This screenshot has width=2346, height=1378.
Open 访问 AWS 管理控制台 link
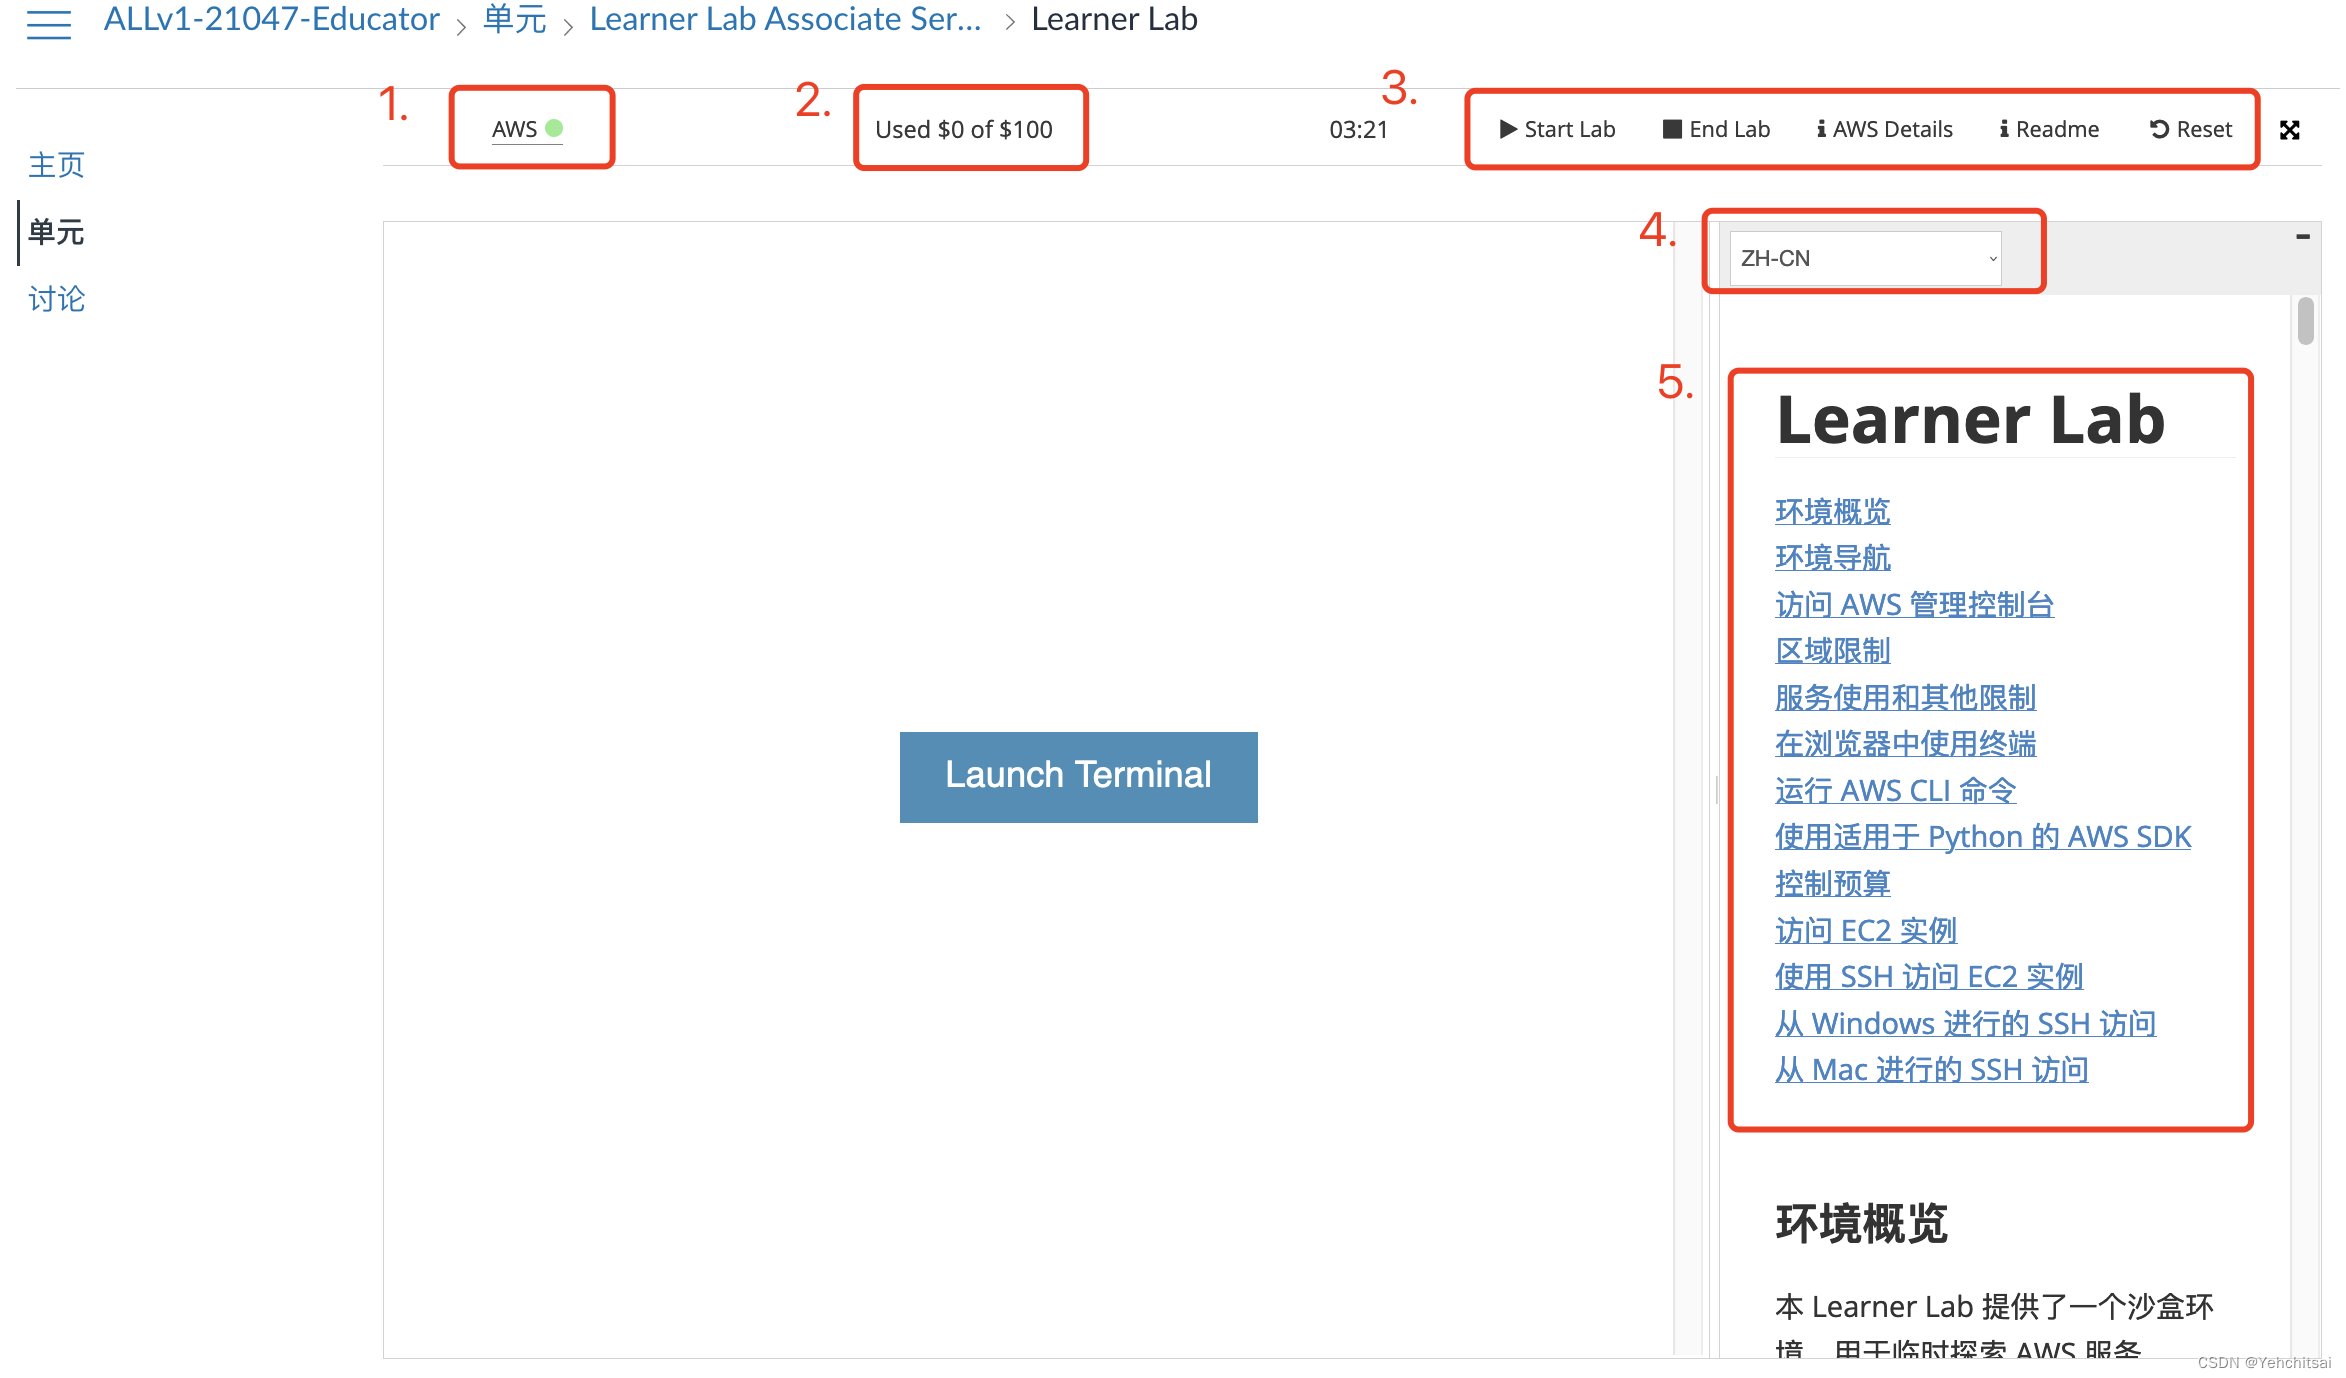pyautogui.click(x=1914, y=604)
